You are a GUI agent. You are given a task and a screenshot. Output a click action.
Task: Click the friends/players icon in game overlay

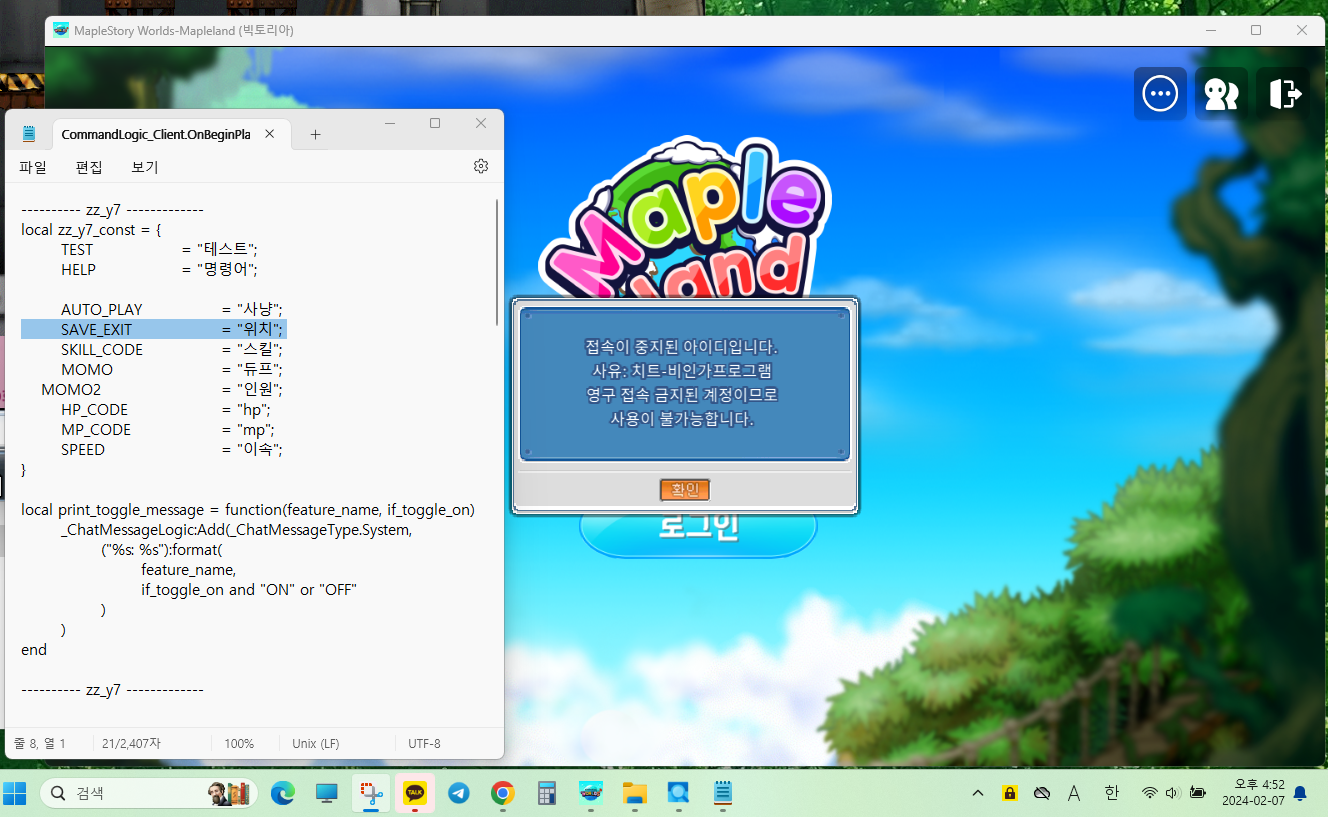1221,94
